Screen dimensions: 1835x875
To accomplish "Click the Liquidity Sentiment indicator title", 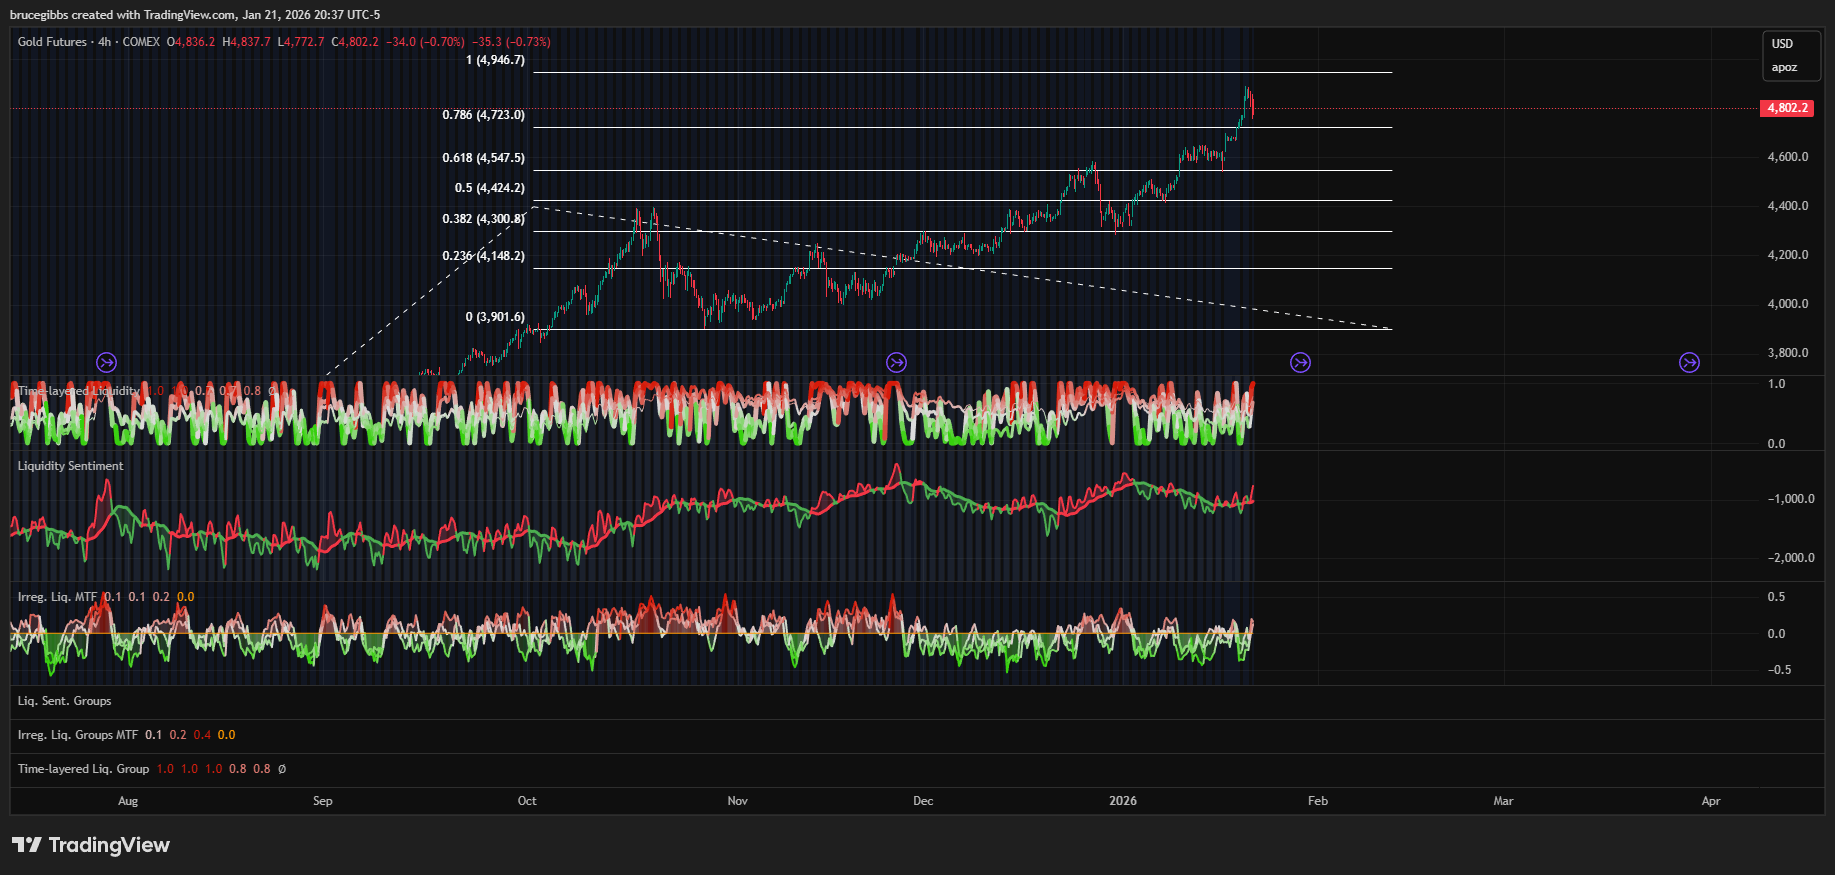I will pyautogui.click(x=70, y=466).
